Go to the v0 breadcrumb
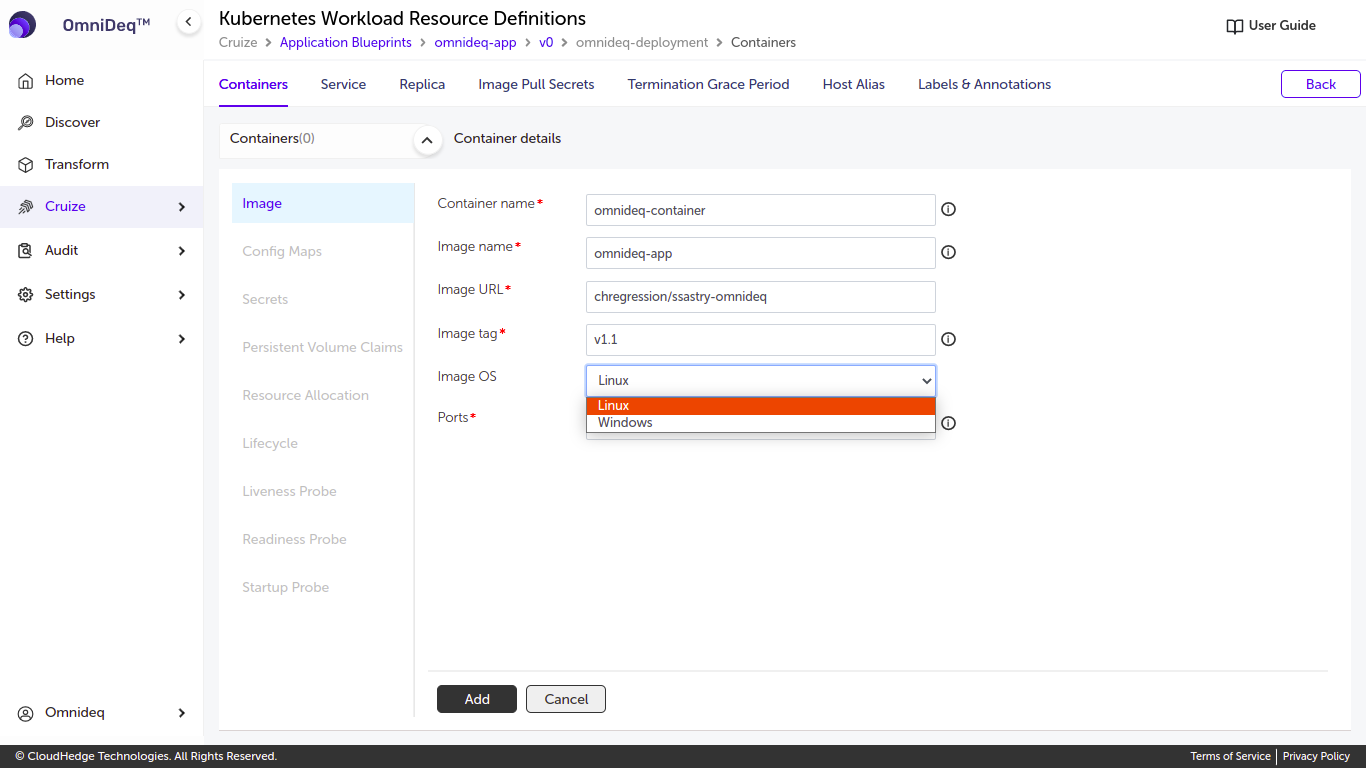 [x=546, y=42]
